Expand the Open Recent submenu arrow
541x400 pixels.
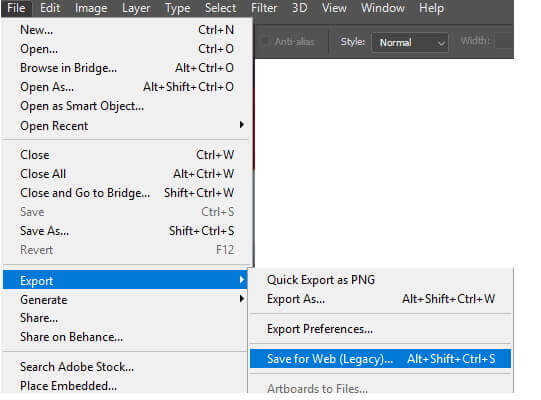[x=242, y=125]
